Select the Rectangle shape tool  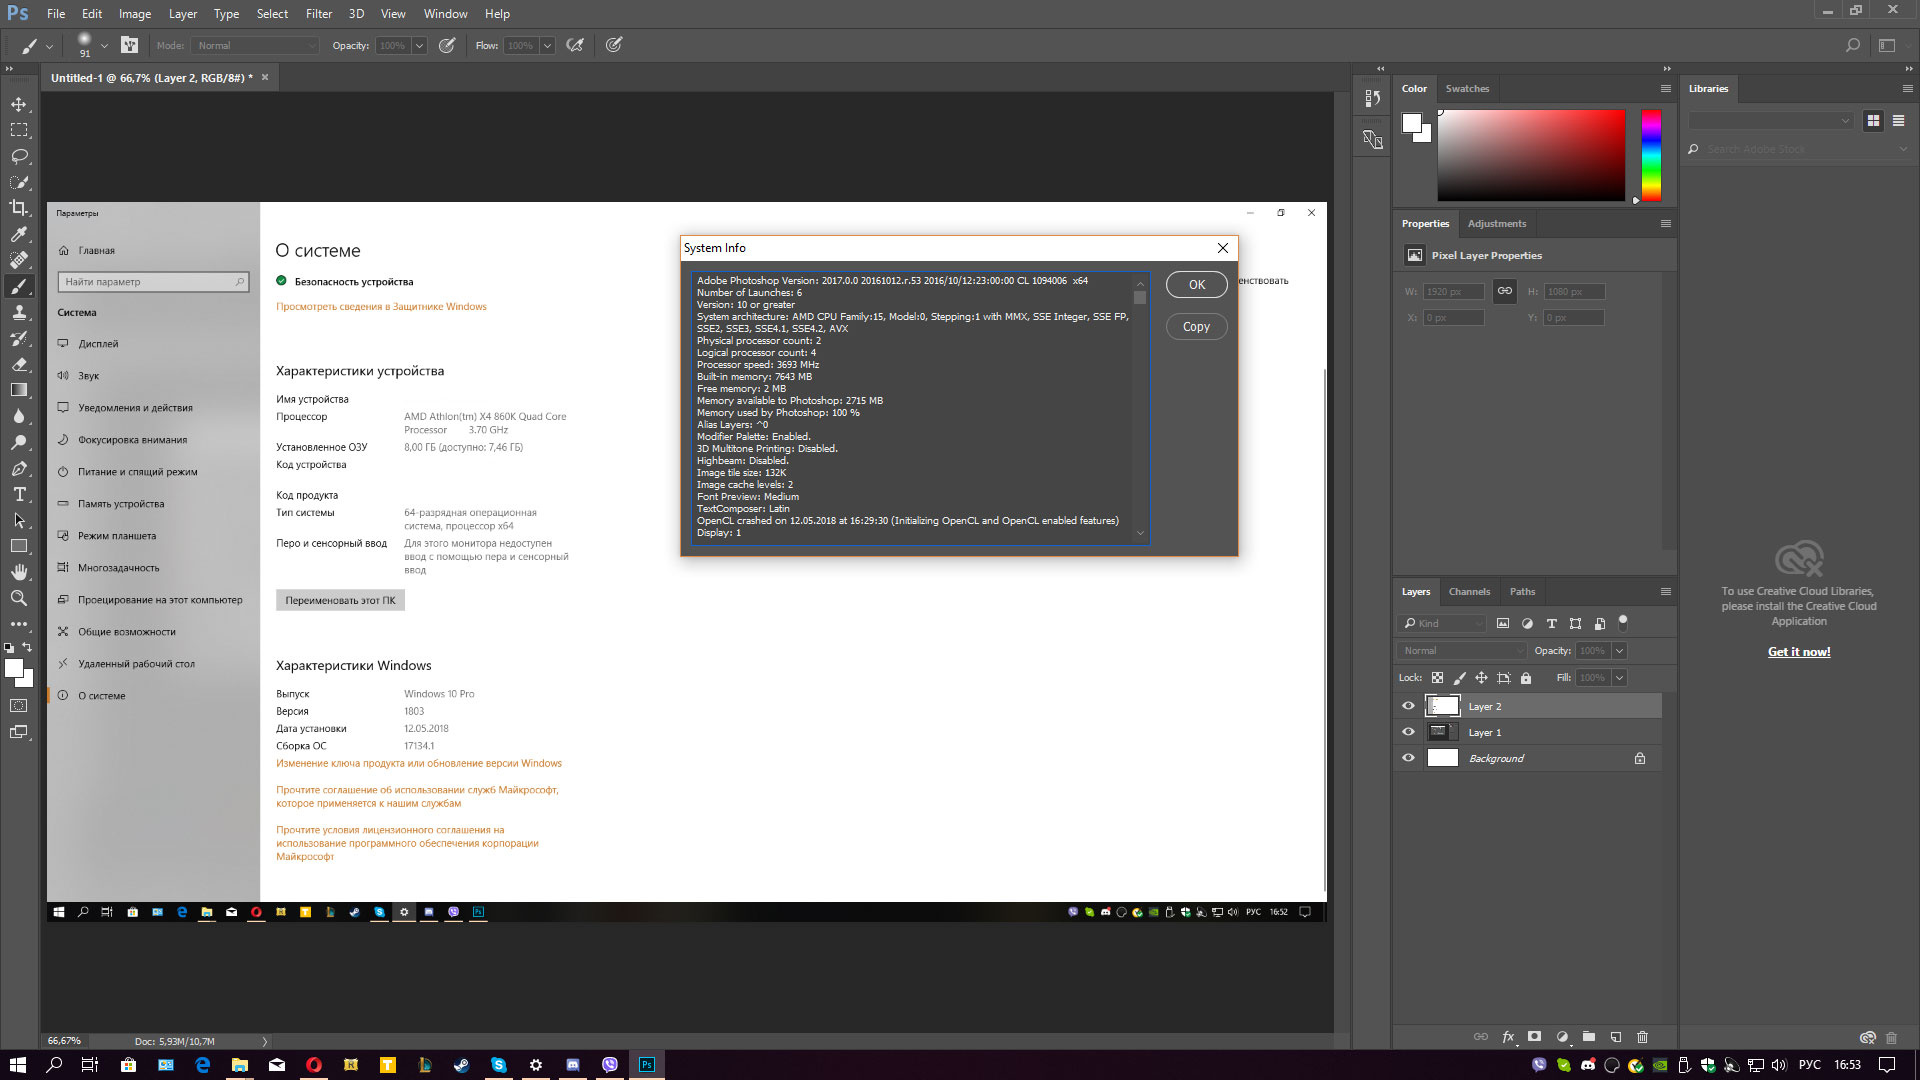pos(19,546)
